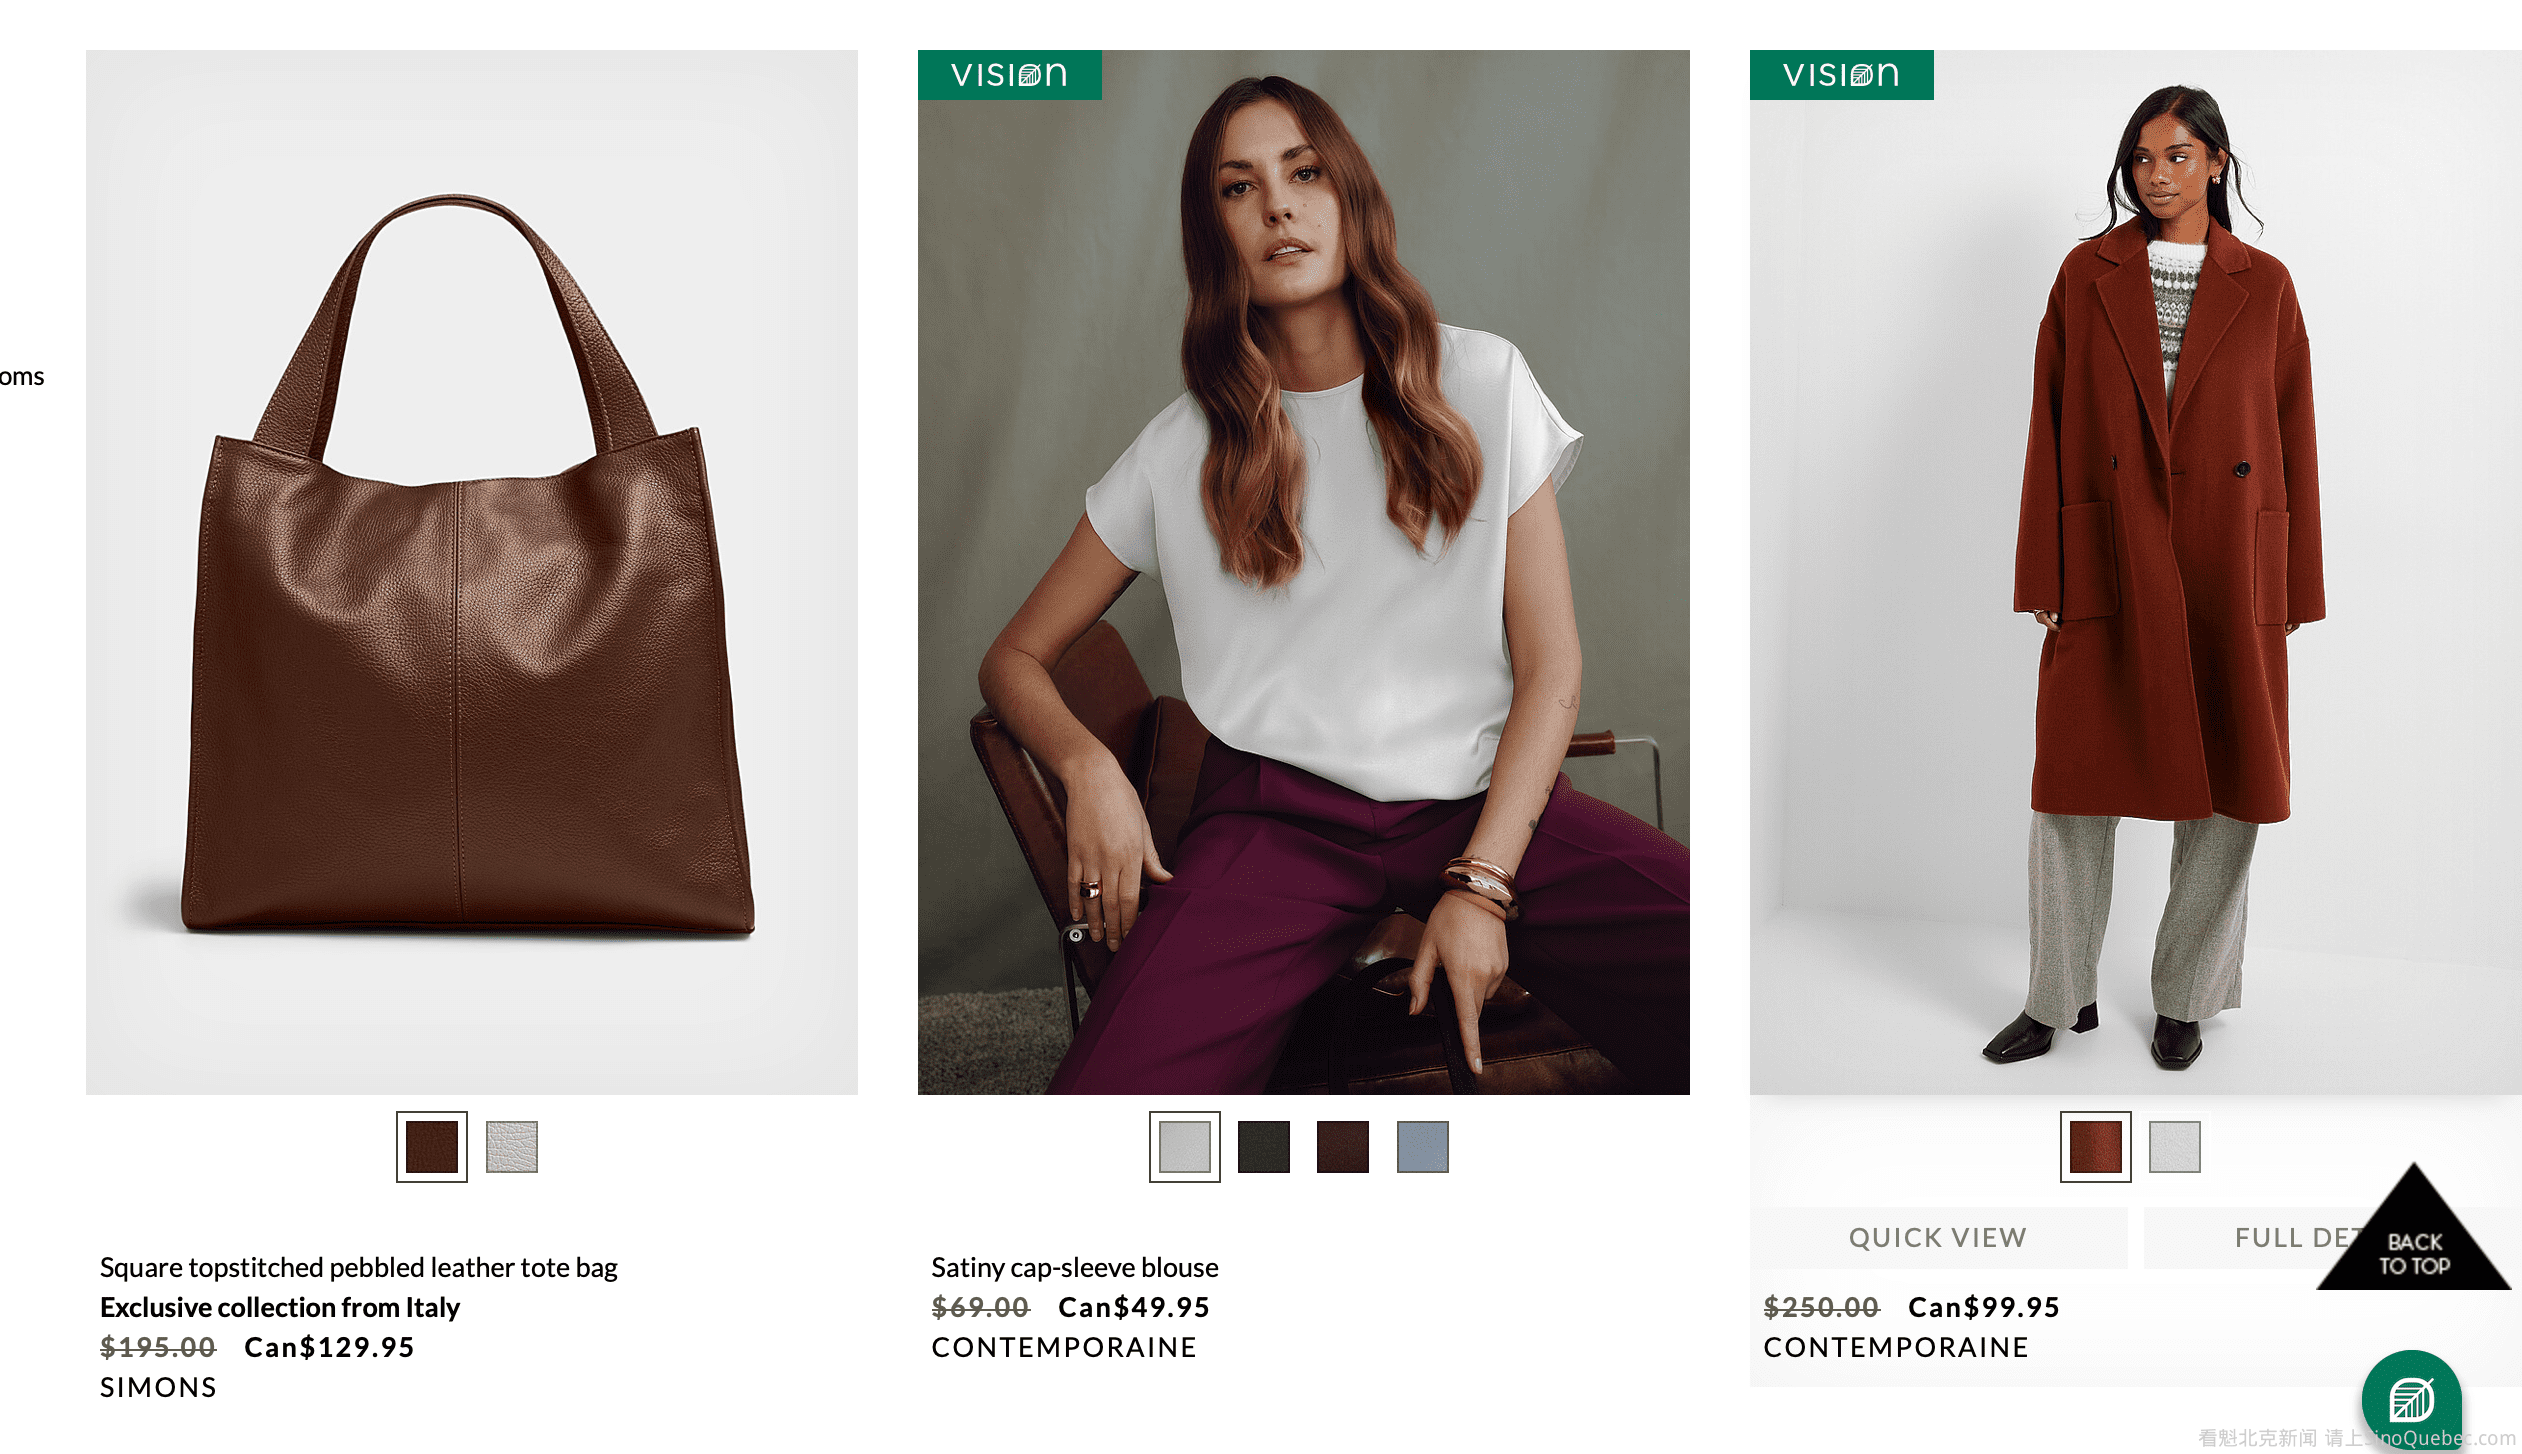This screenshot has width=2522, height=1454.
Task: Open the Square topstitched pebbled leather tote link
Action: [359, 1268]
